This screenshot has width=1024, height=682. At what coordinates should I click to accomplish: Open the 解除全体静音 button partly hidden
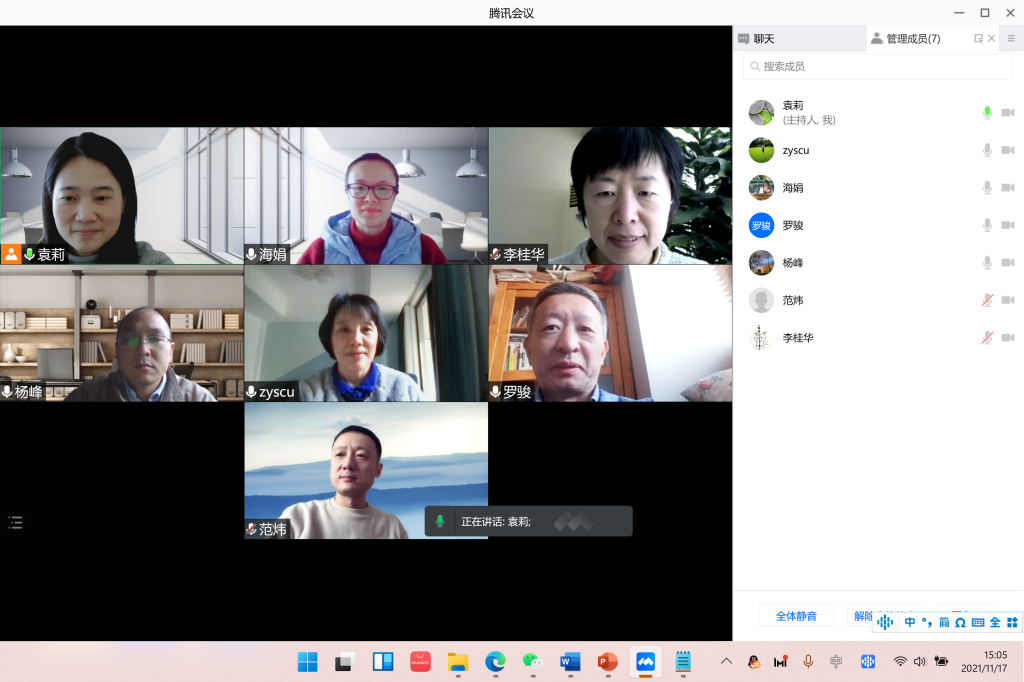click(862, 614)
